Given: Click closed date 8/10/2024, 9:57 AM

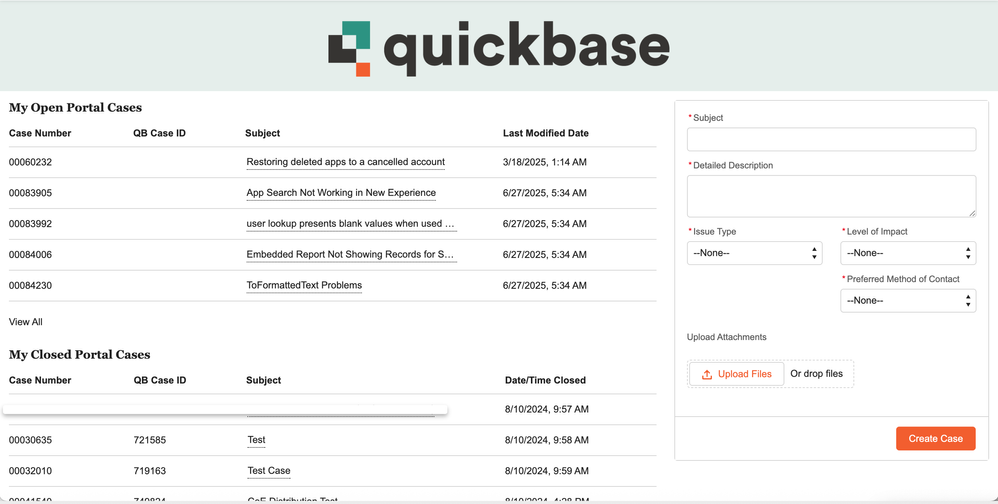Looking at the screenshot, I should 547,409.
